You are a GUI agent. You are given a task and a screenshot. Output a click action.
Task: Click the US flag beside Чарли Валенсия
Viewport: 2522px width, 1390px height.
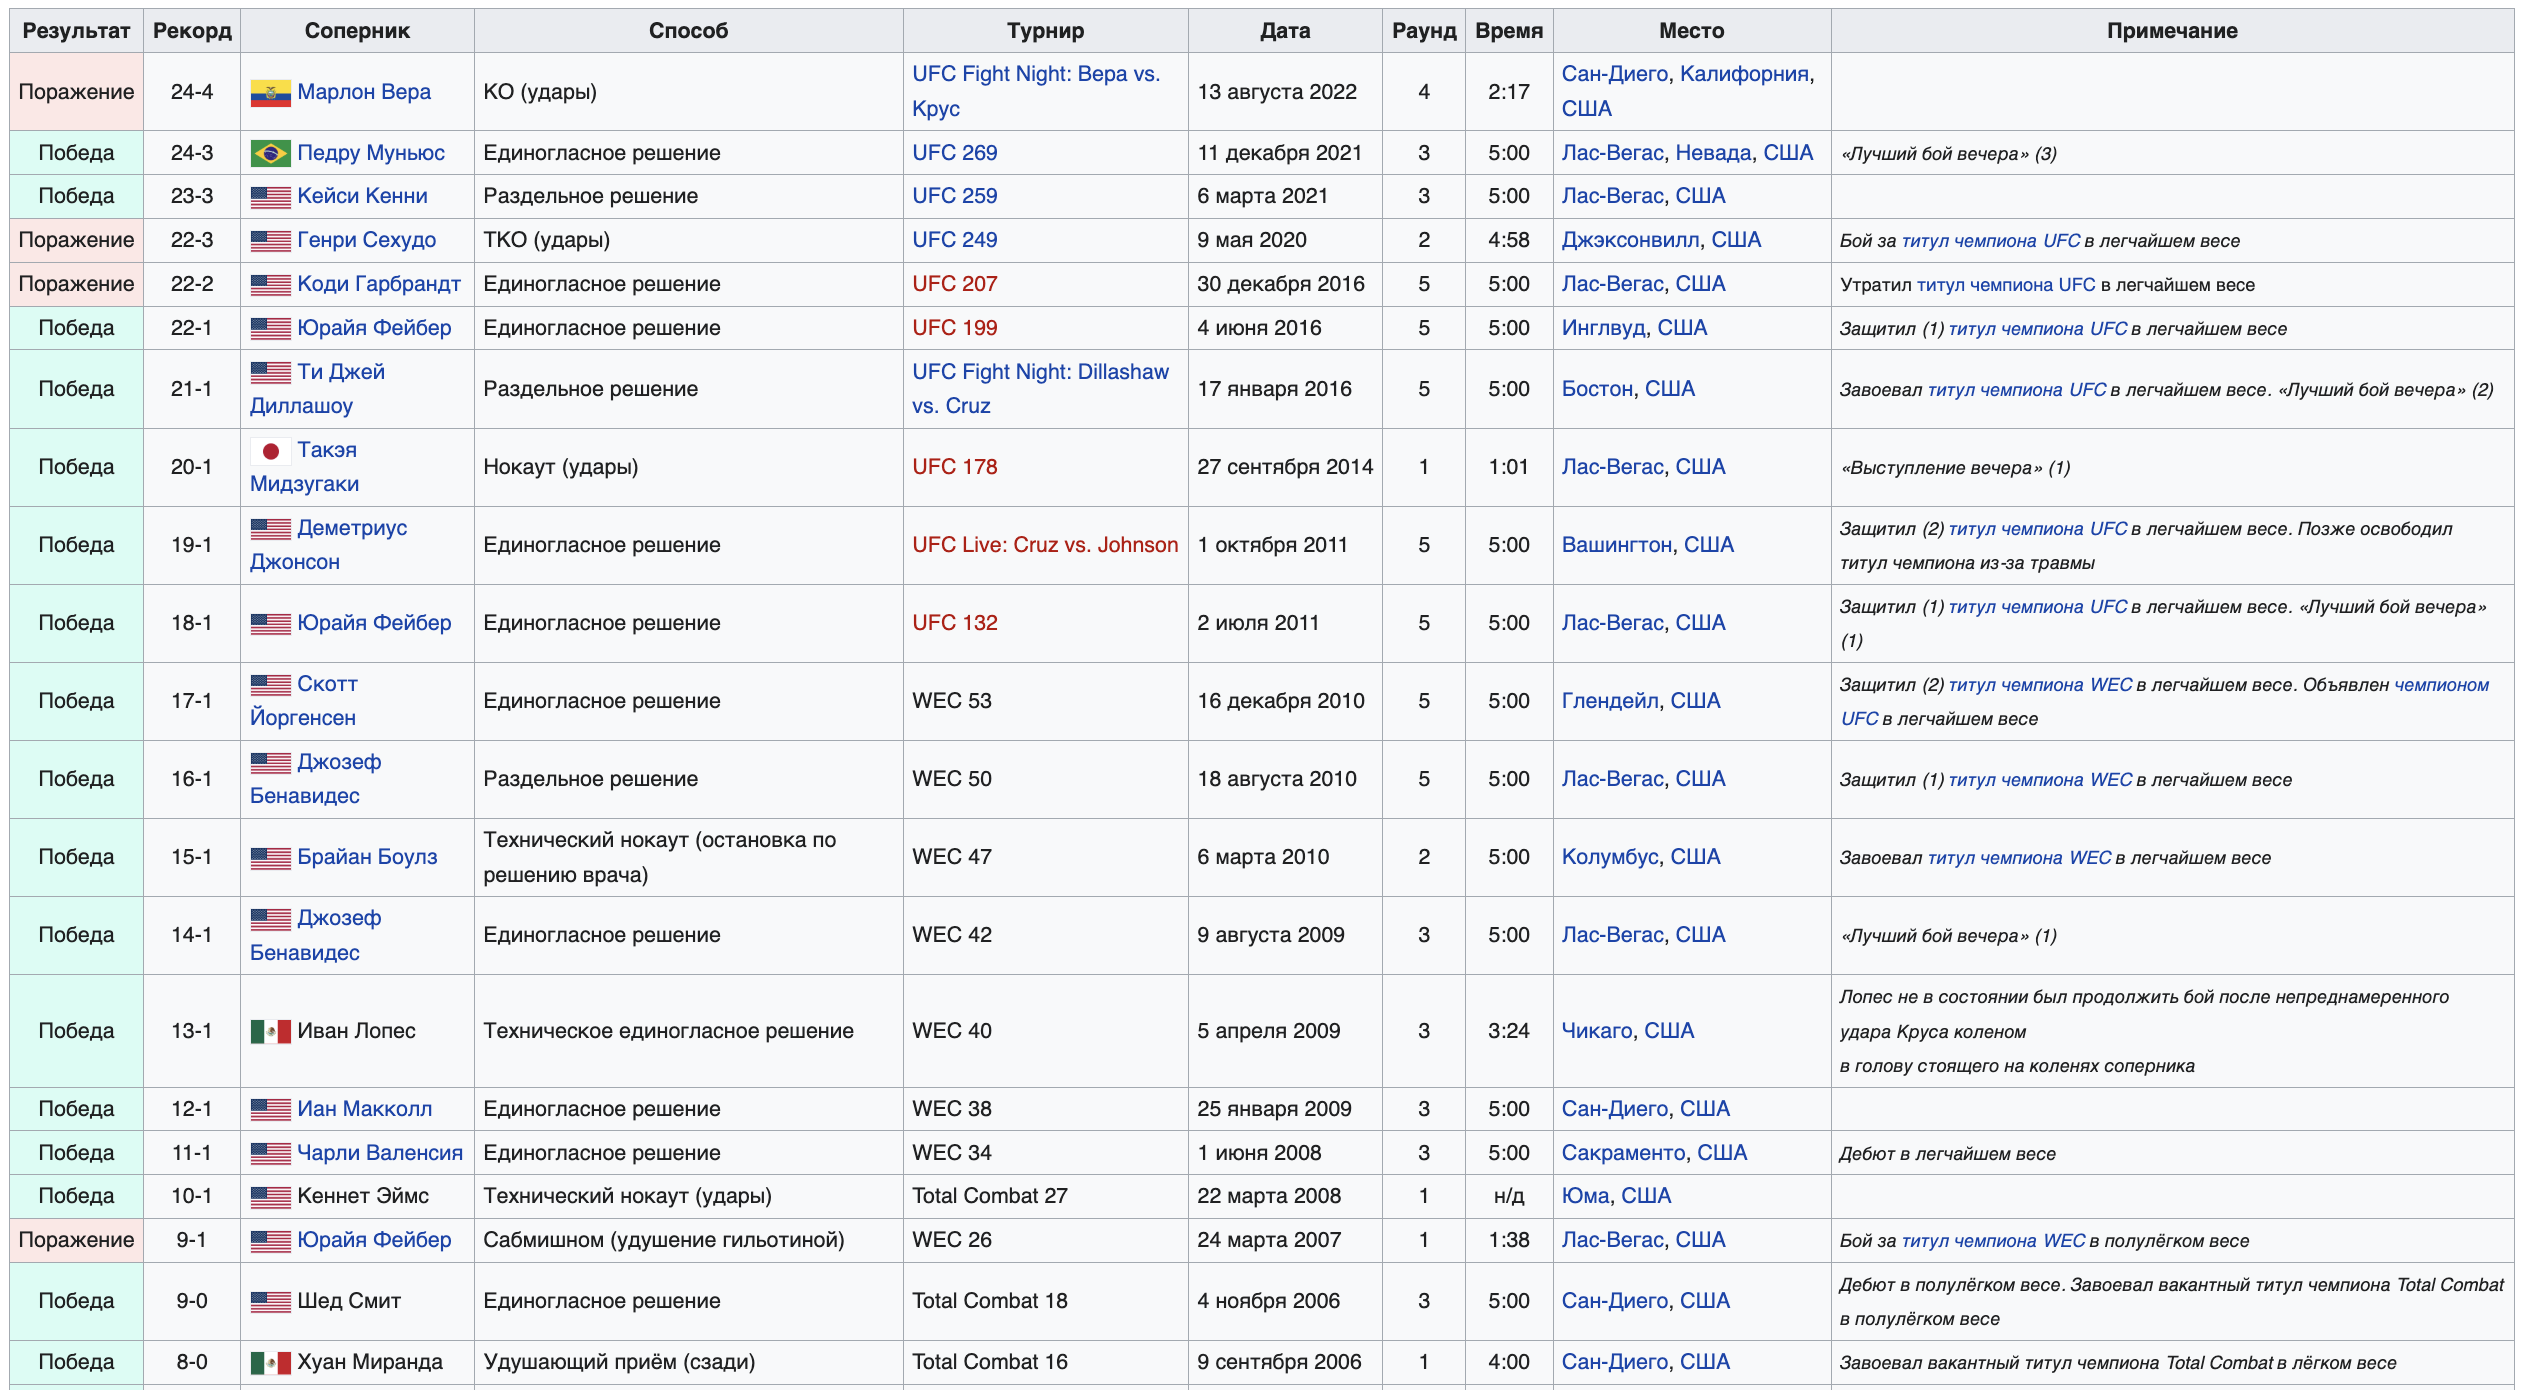pos(270,1154)
